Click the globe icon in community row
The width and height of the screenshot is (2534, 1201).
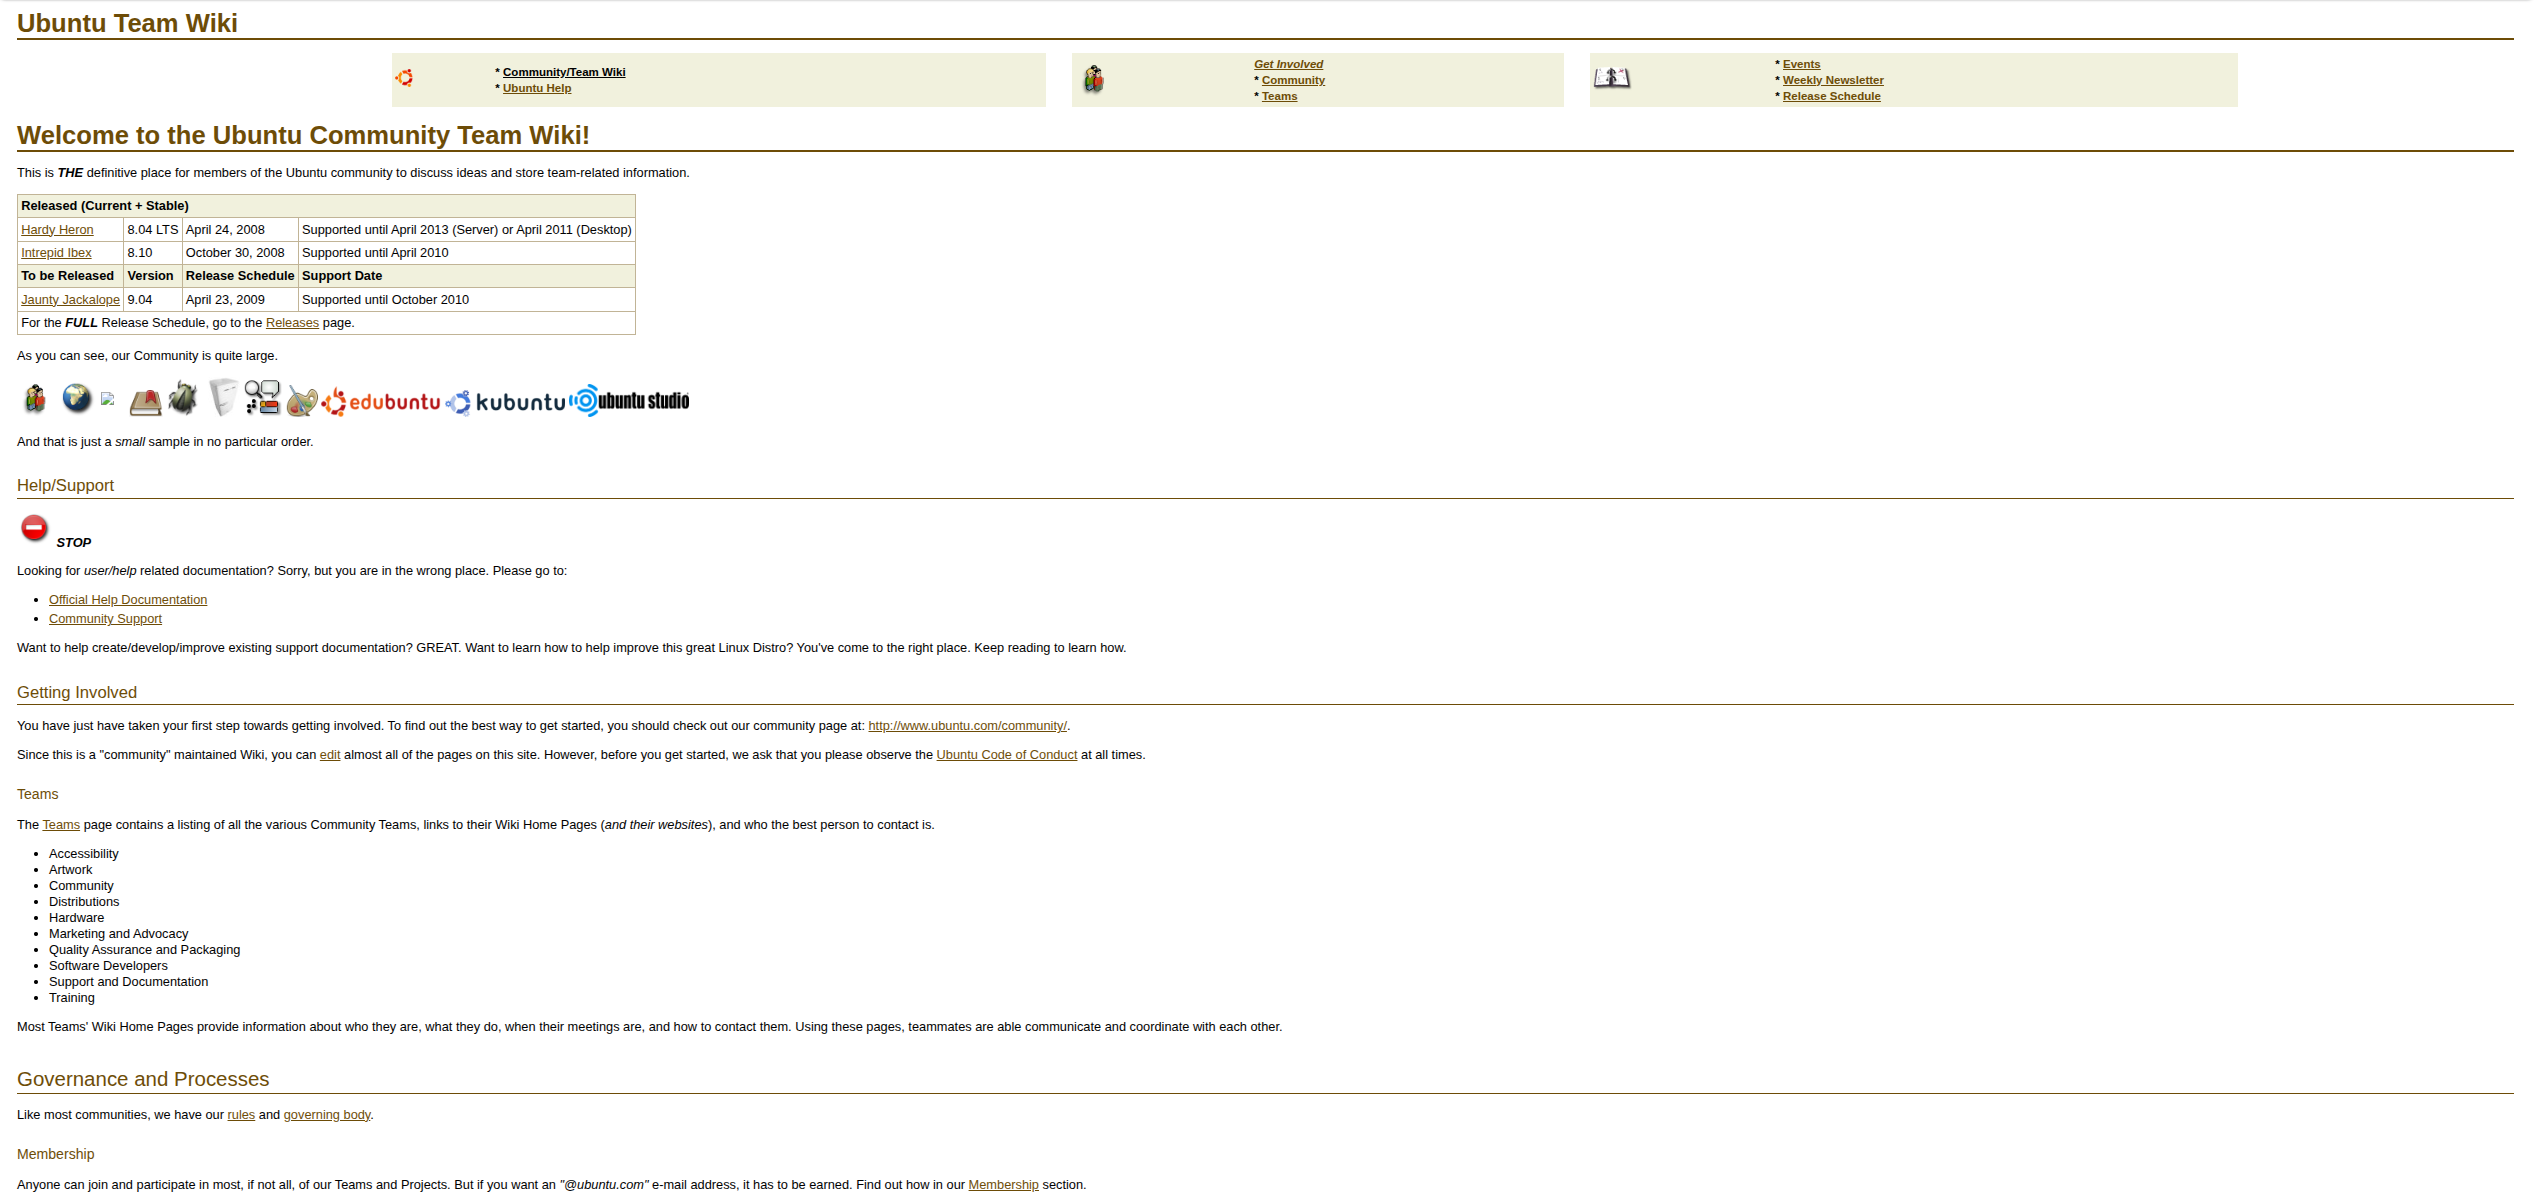77,398
